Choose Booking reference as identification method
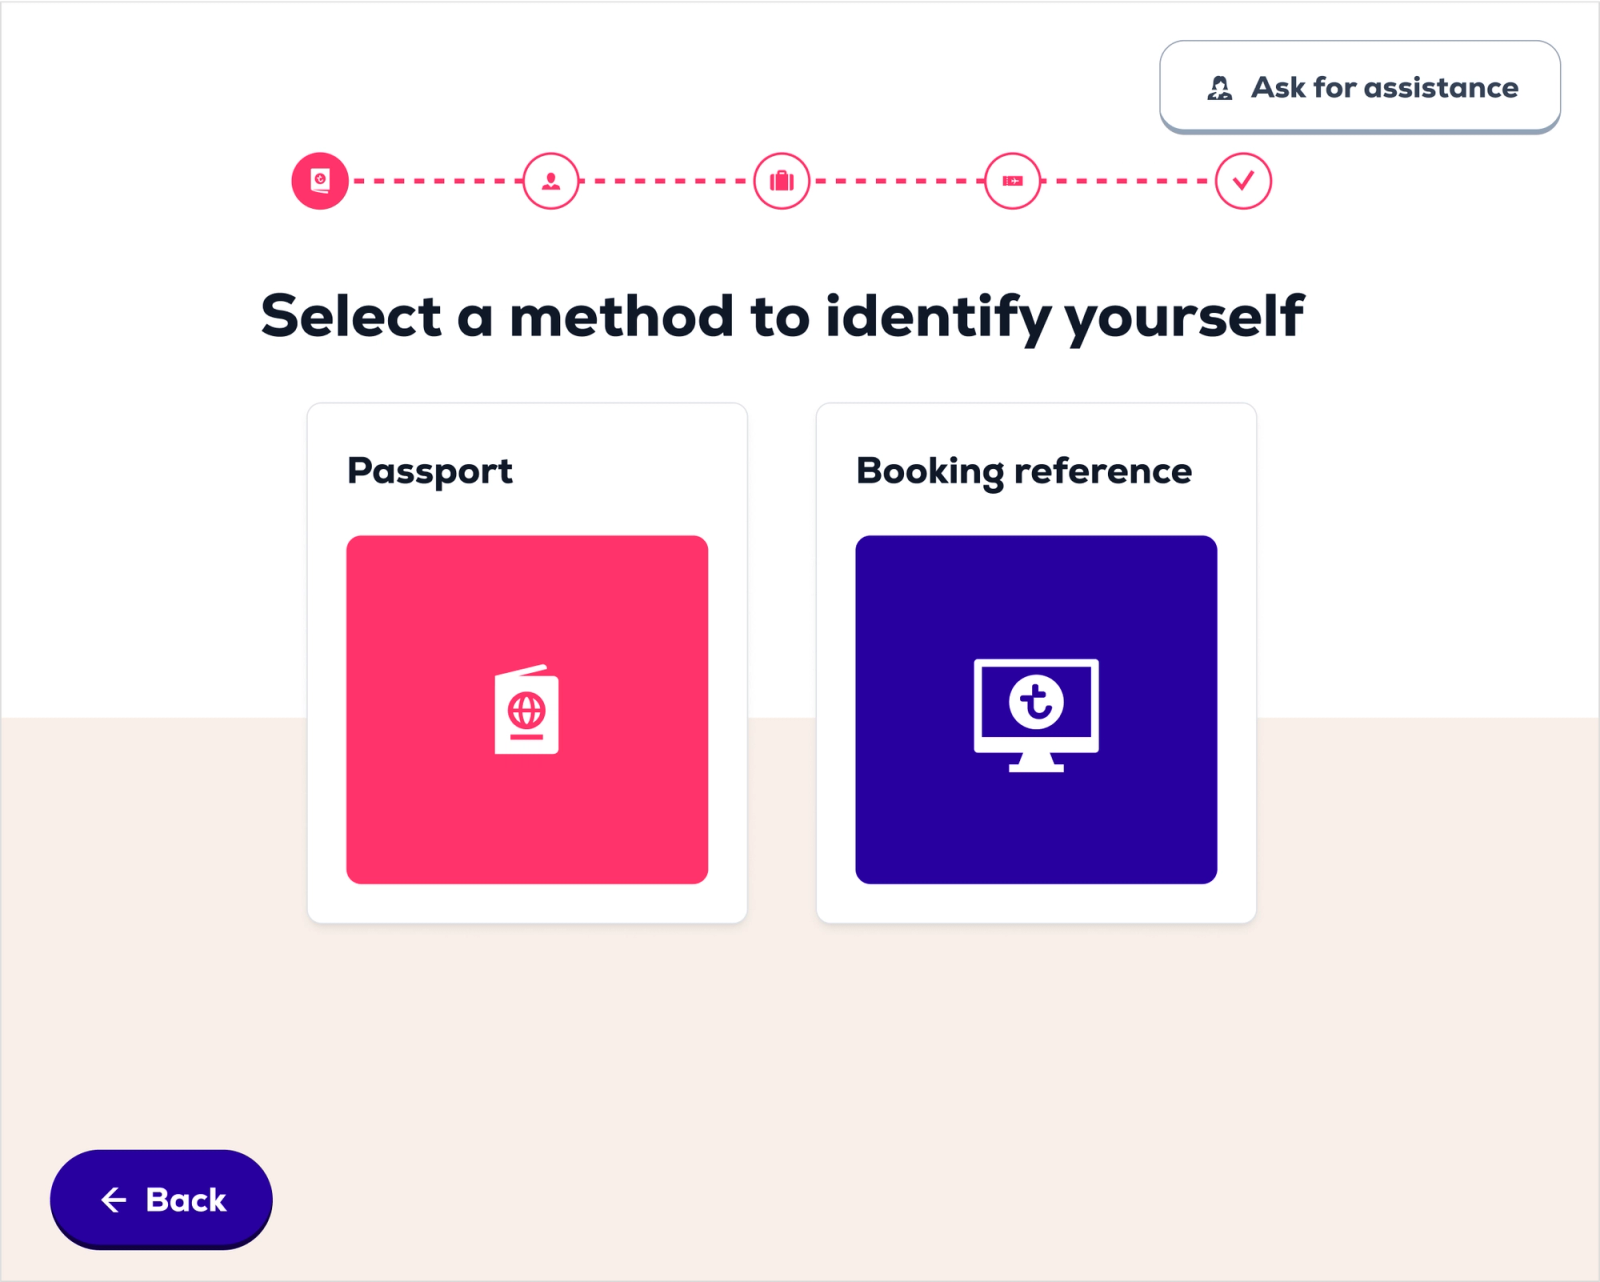The width and height of the screenshot is (1600, 1282). pyautogui.click(x=1036, y=662)
